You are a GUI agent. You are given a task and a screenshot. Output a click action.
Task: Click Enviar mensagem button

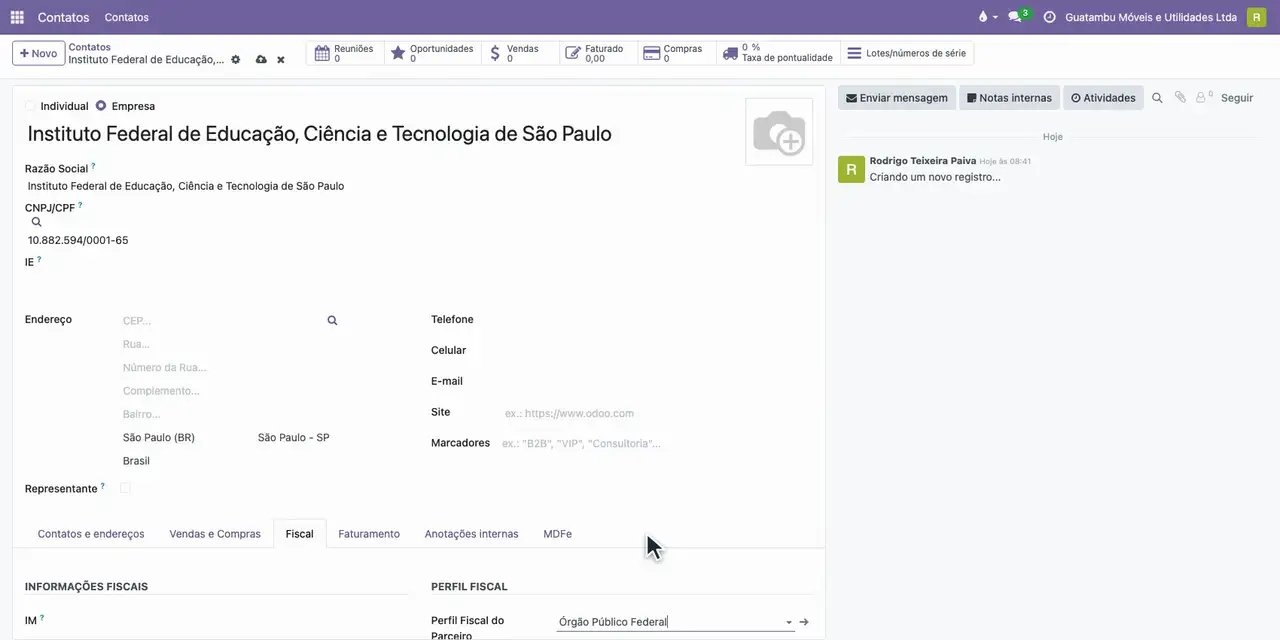pos(897,98)
